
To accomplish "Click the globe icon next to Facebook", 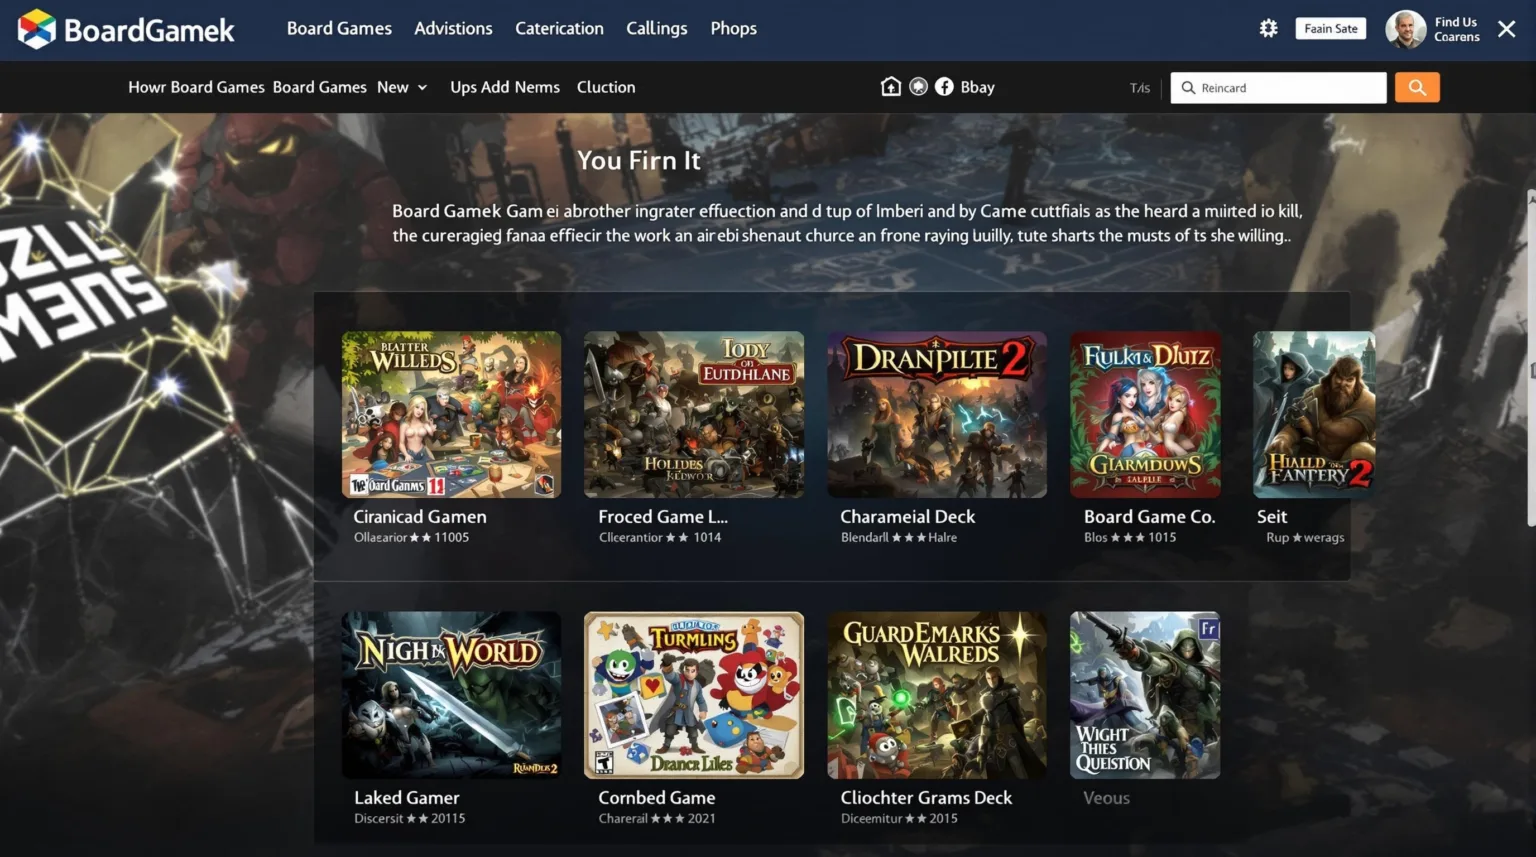I will (x=918, y=87).
